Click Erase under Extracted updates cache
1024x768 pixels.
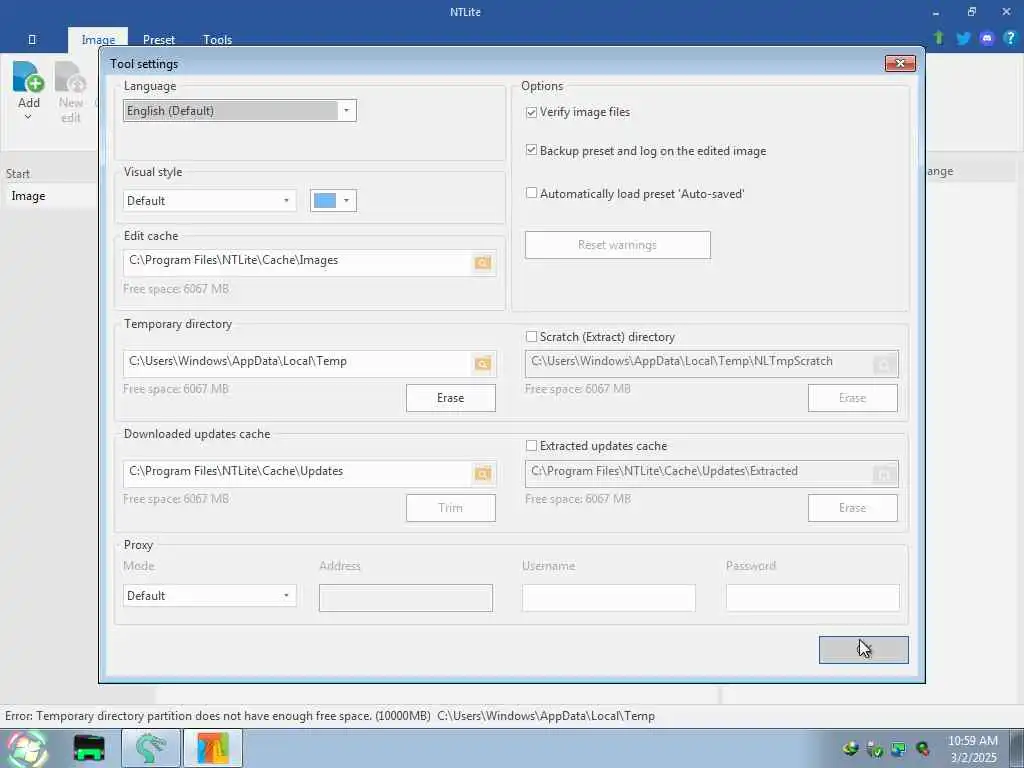[852, 507]
